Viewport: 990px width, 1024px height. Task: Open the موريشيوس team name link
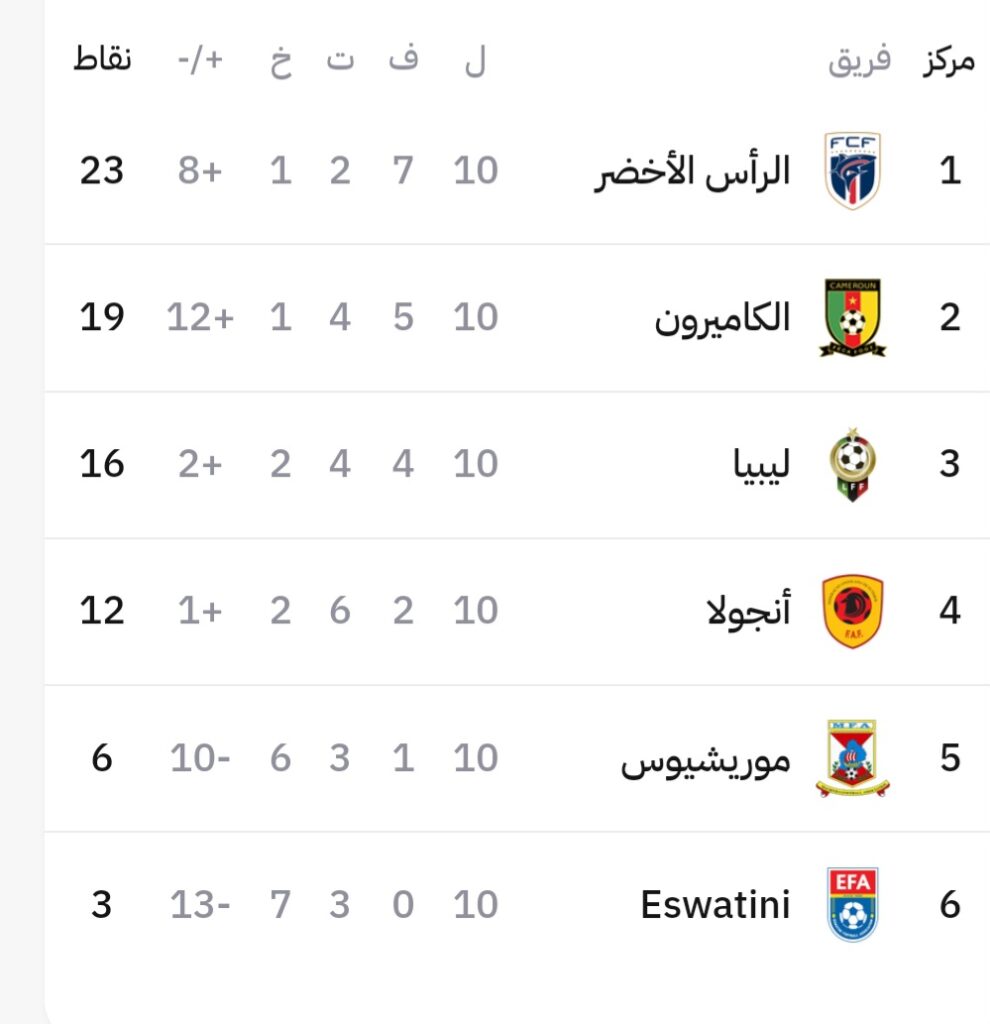pos(705,759)
